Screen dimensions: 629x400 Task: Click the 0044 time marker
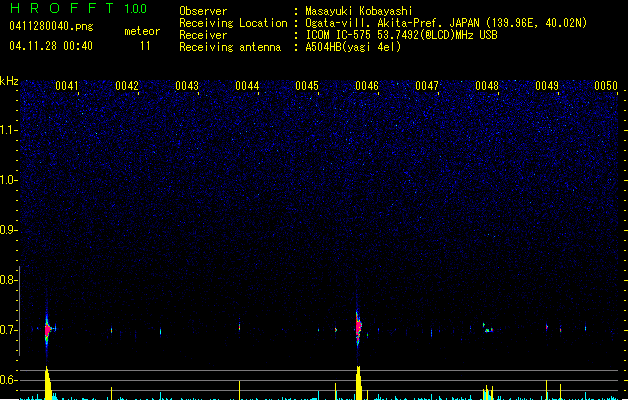click(x=247, y=86)
